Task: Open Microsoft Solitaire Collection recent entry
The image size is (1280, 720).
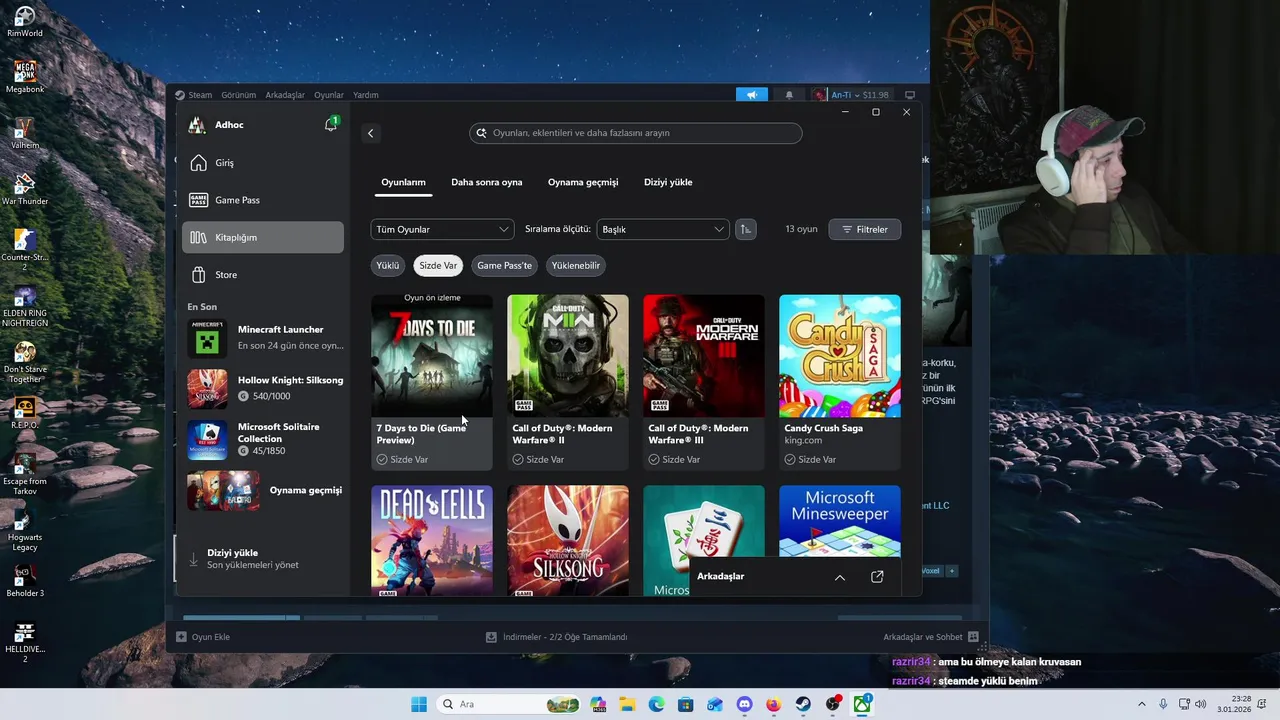Action: [265, 439]
